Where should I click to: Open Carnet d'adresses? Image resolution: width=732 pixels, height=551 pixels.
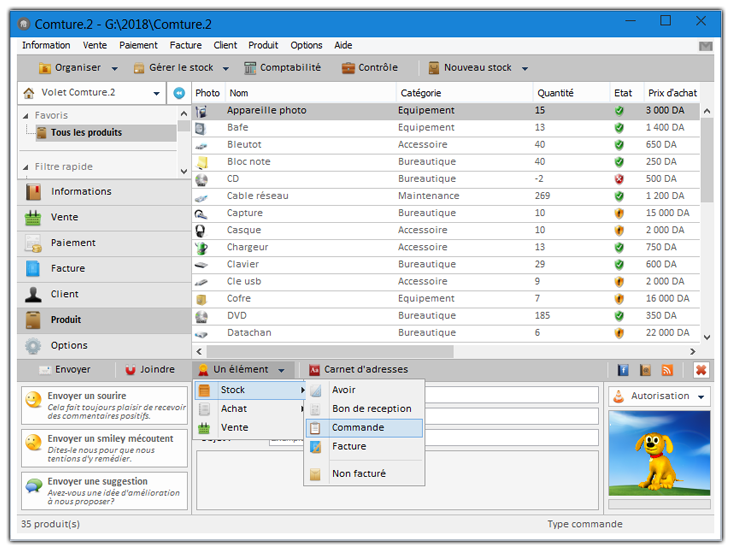tap(359, 370)
